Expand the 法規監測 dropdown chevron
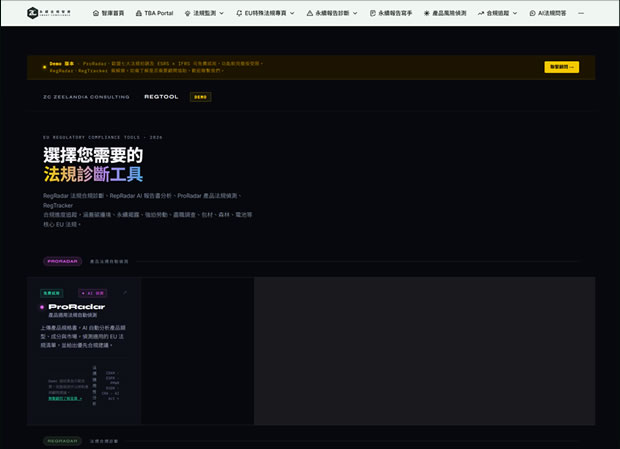This screenshot has width=620, height=449. (221, 13)
